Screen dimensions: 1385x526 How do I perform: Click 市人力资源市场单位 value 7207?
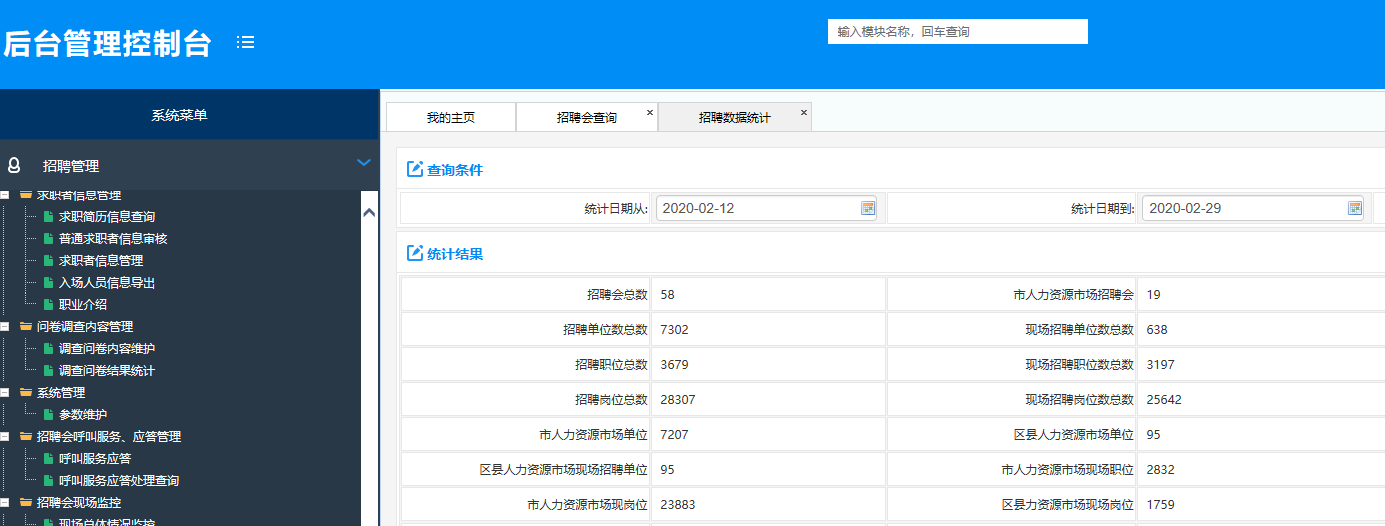pos(674,435)
